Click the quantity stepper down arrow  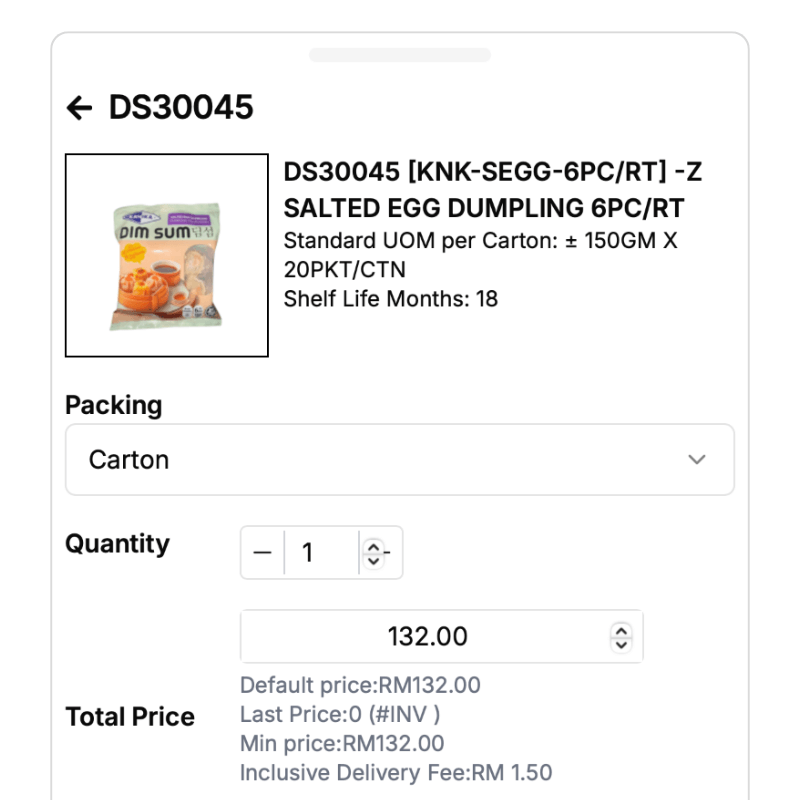point(374,560)
